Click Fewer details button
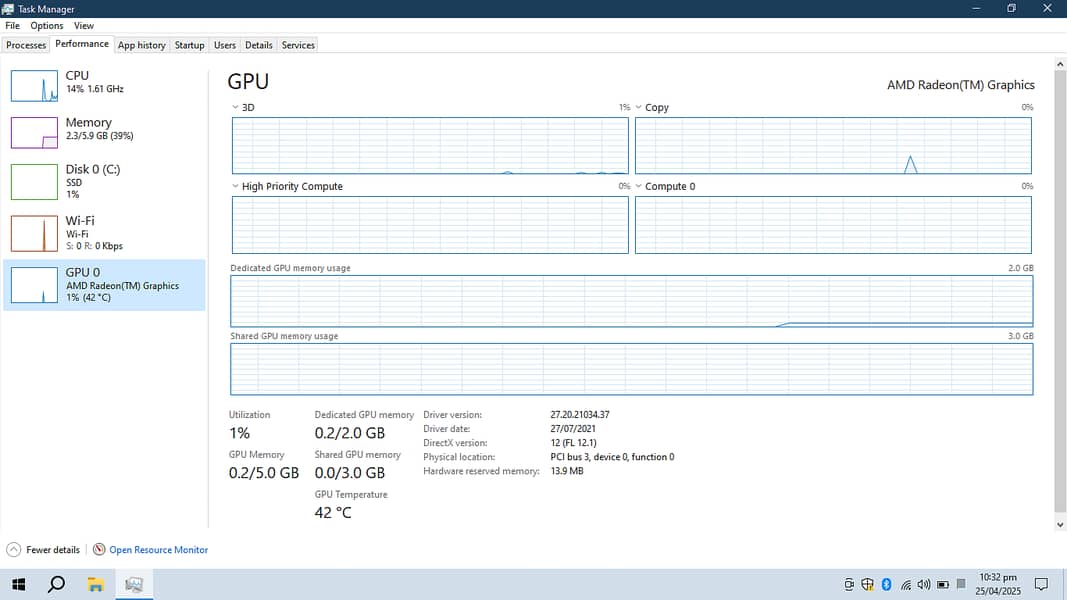The width and height of the screenshot is (1067, 600). 43,550
